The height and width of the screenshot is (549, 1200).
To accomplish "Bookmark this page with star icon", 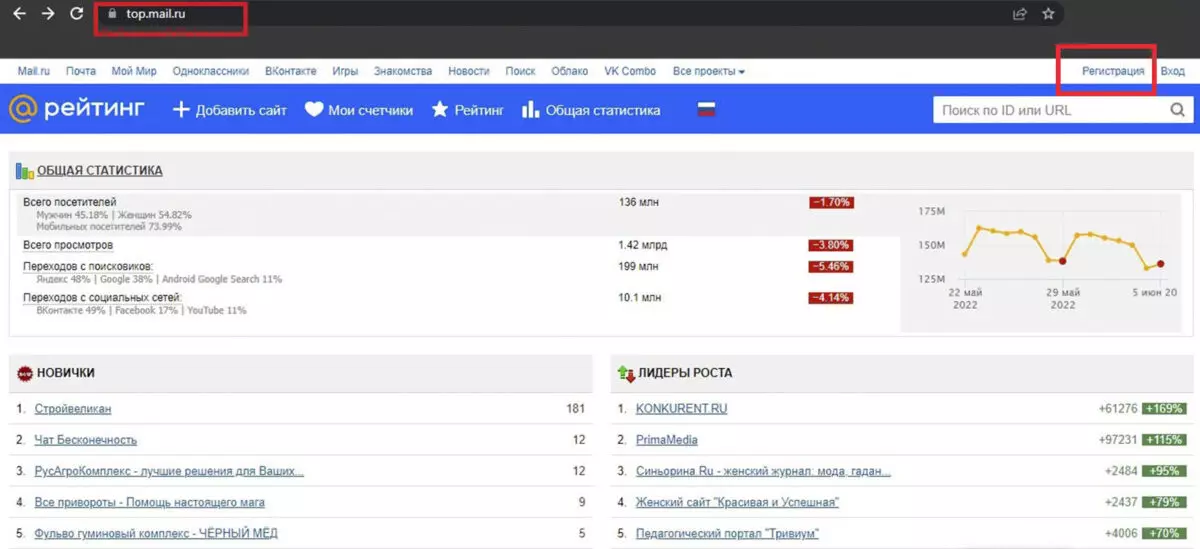I will pyautogui.click(x=1048, y=14).
